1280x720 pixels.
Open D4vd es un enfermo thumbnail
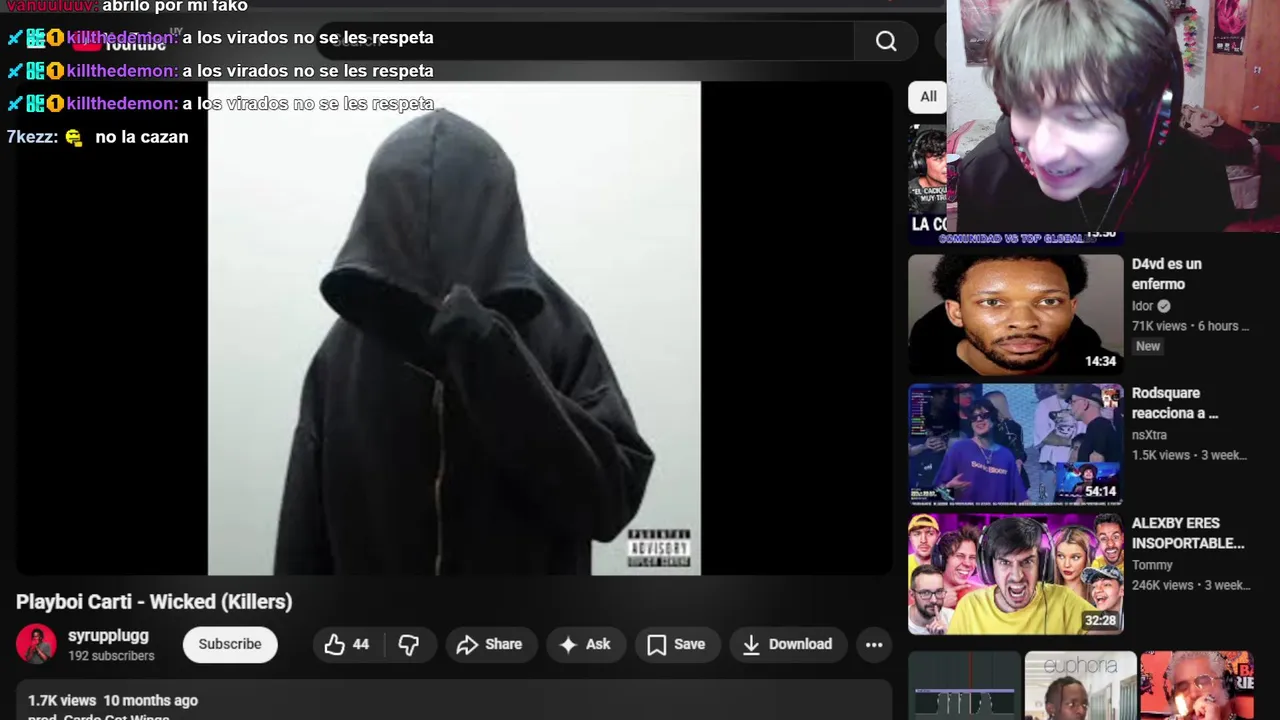click(x=1016, y=315)
